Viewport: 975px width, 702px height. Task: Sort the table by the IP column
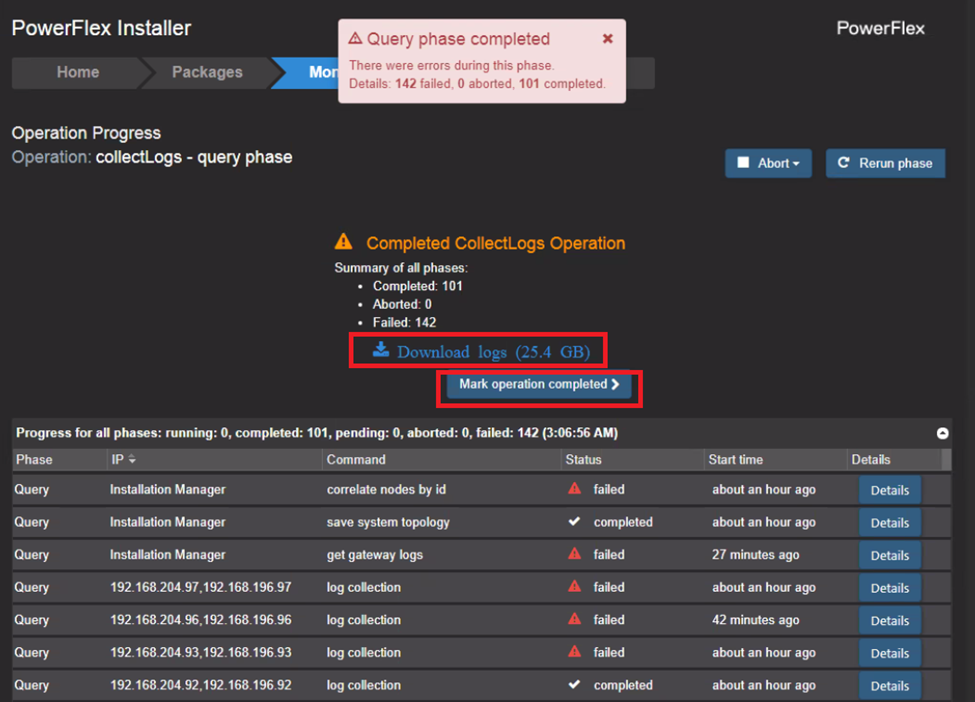123,460
